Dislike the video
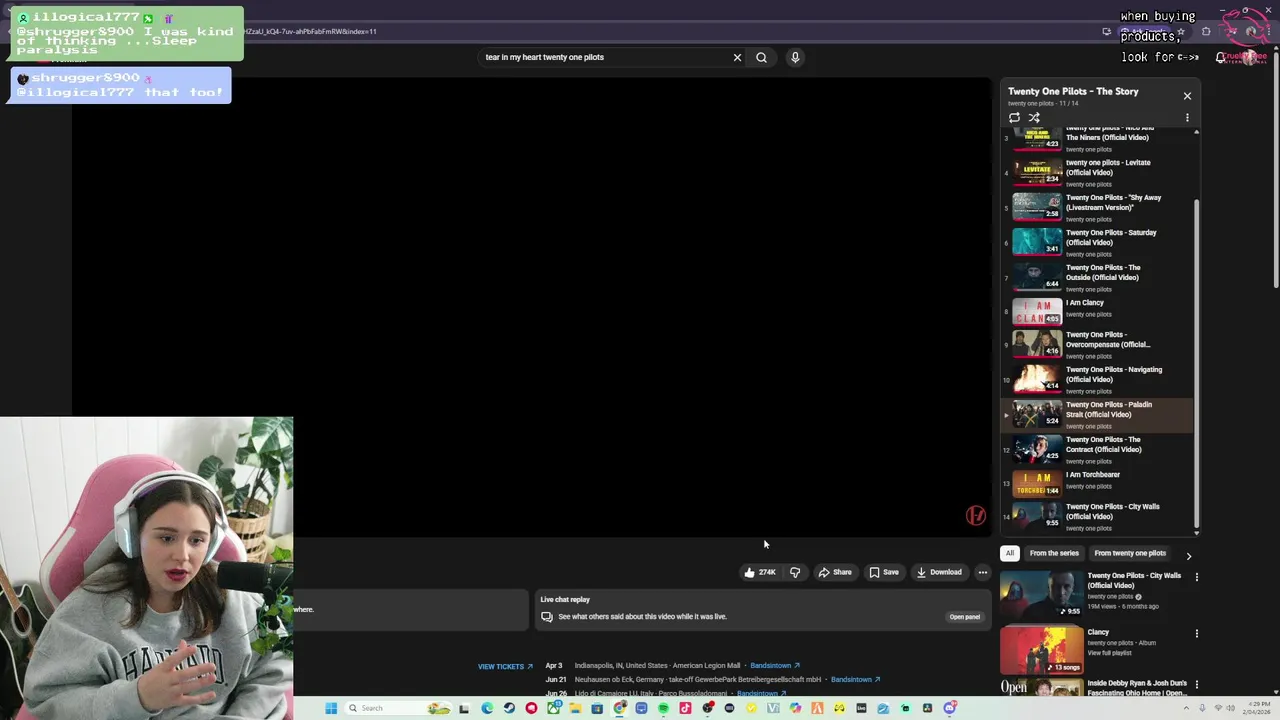This screenshot has width=1280, height=720. click(795, 572)
